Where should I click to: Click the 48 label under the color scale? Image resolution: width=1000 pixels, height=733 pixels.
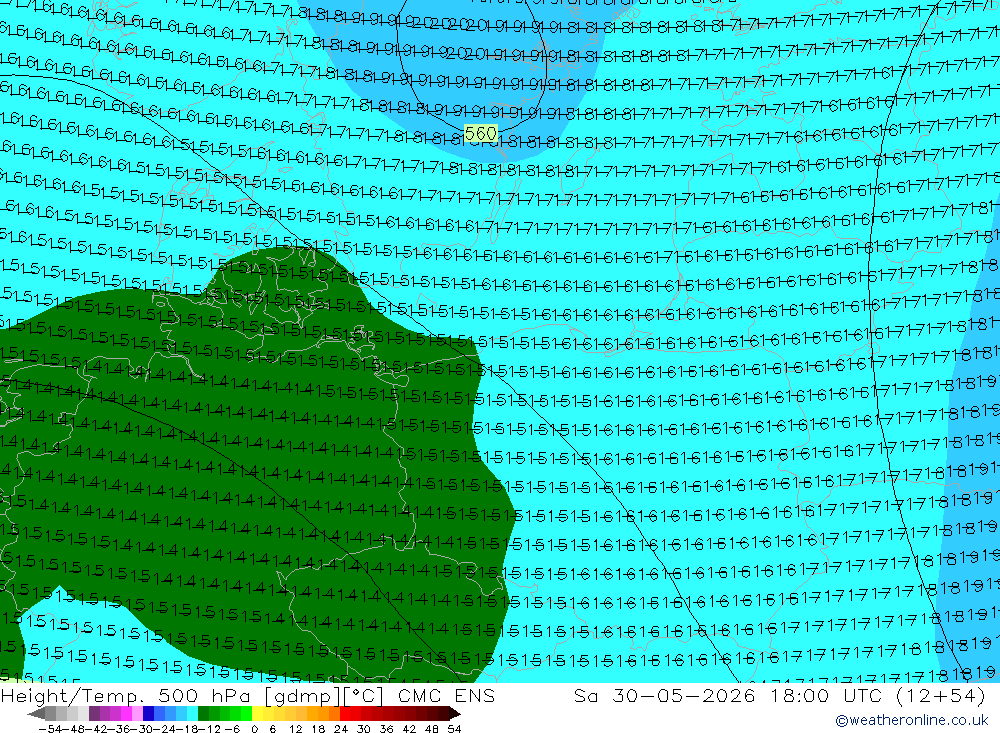pos(430,729)
